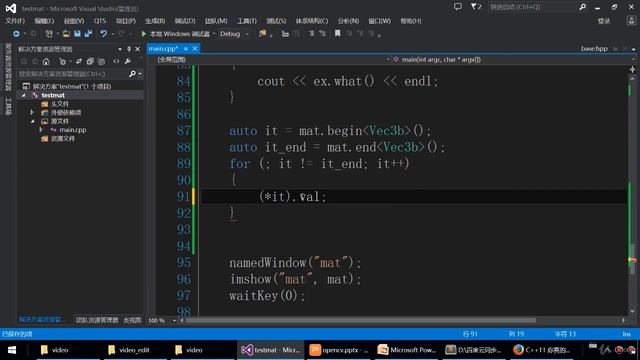The image size is (640, 360).
Task: Switch to the 类视图 Class View tab
Action: tap(132, 320)
